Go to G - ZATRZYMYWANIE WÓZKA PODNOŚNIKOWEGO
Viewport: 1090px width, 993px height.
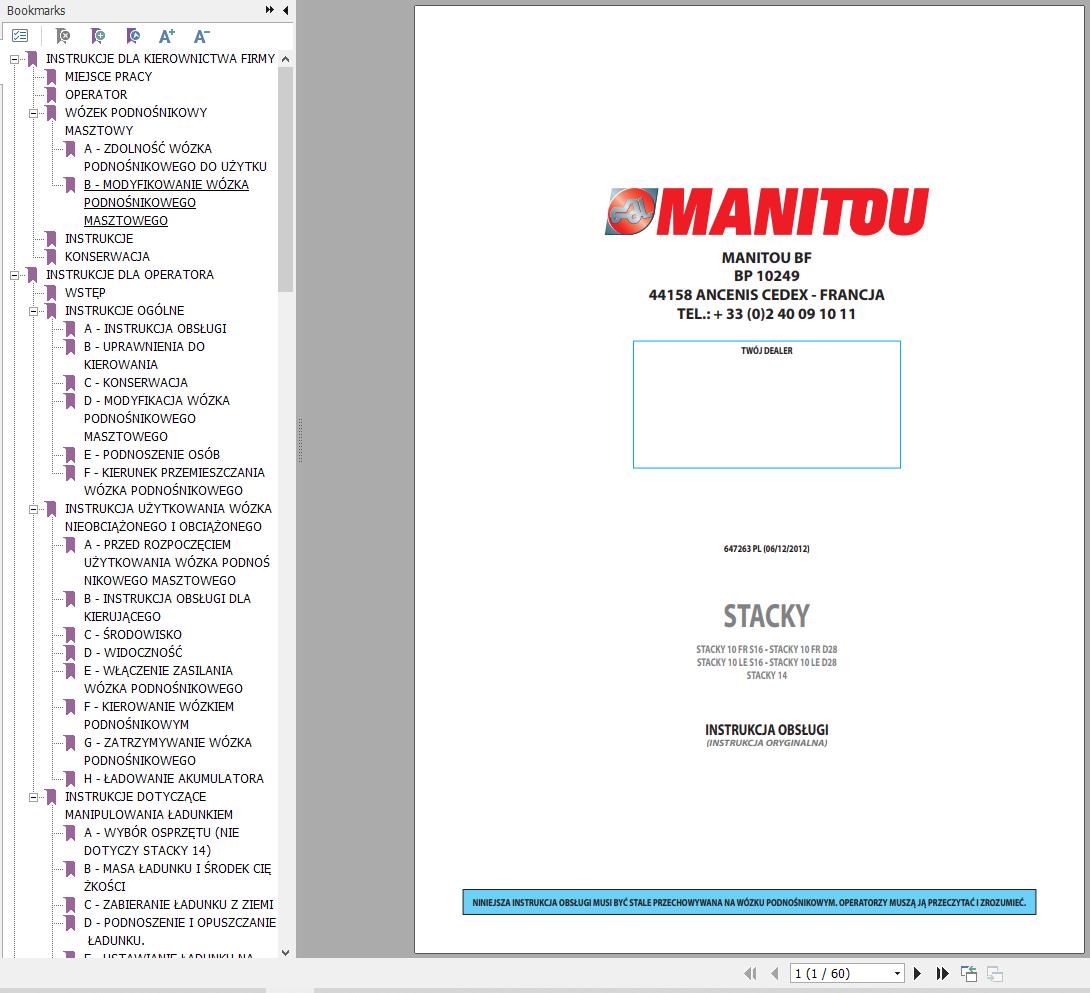[x=168, y=752]
